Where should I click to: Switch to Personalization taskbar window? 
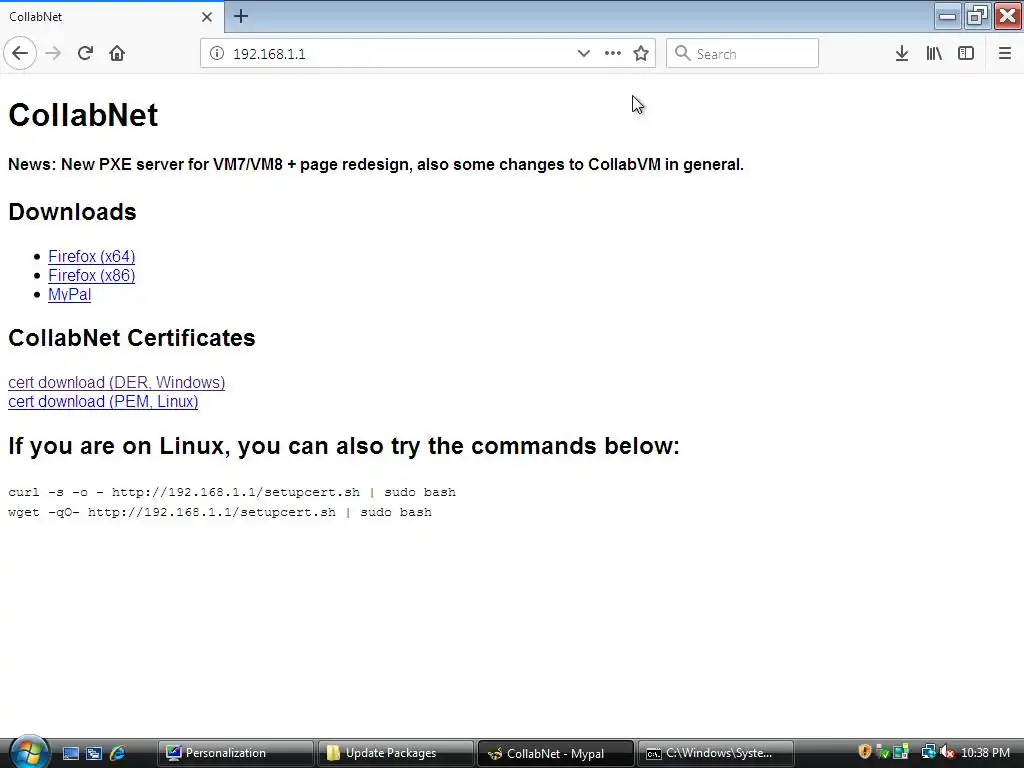pyautogui.click(x=236, y=753)
